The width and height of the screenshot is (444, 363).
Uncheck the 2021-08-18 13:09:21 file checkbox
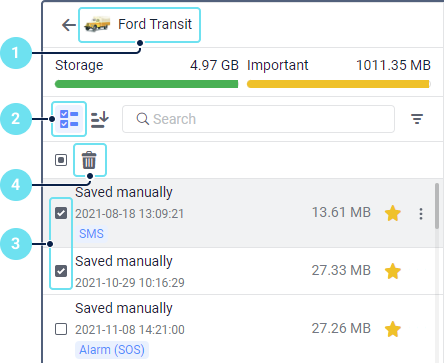[x=61, y=213]
